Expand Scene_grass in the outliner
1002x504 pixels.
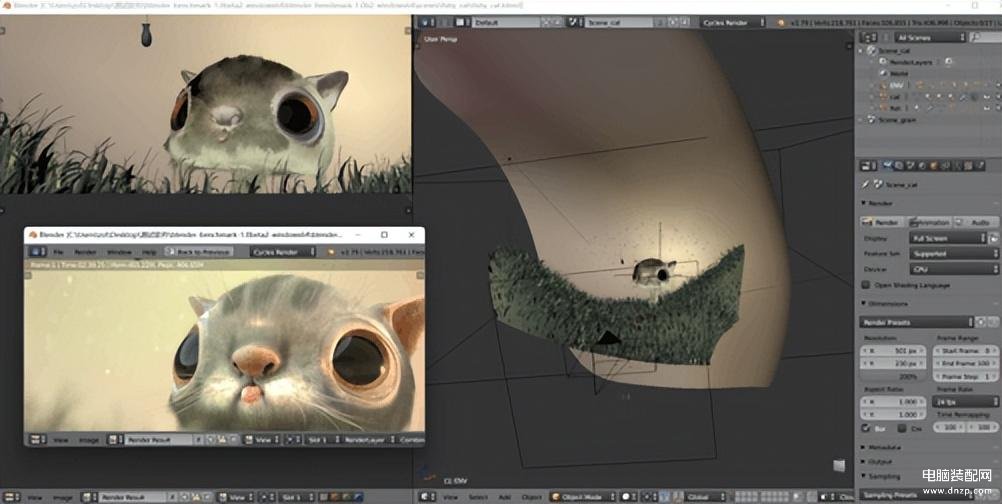(x=861, y=119)
